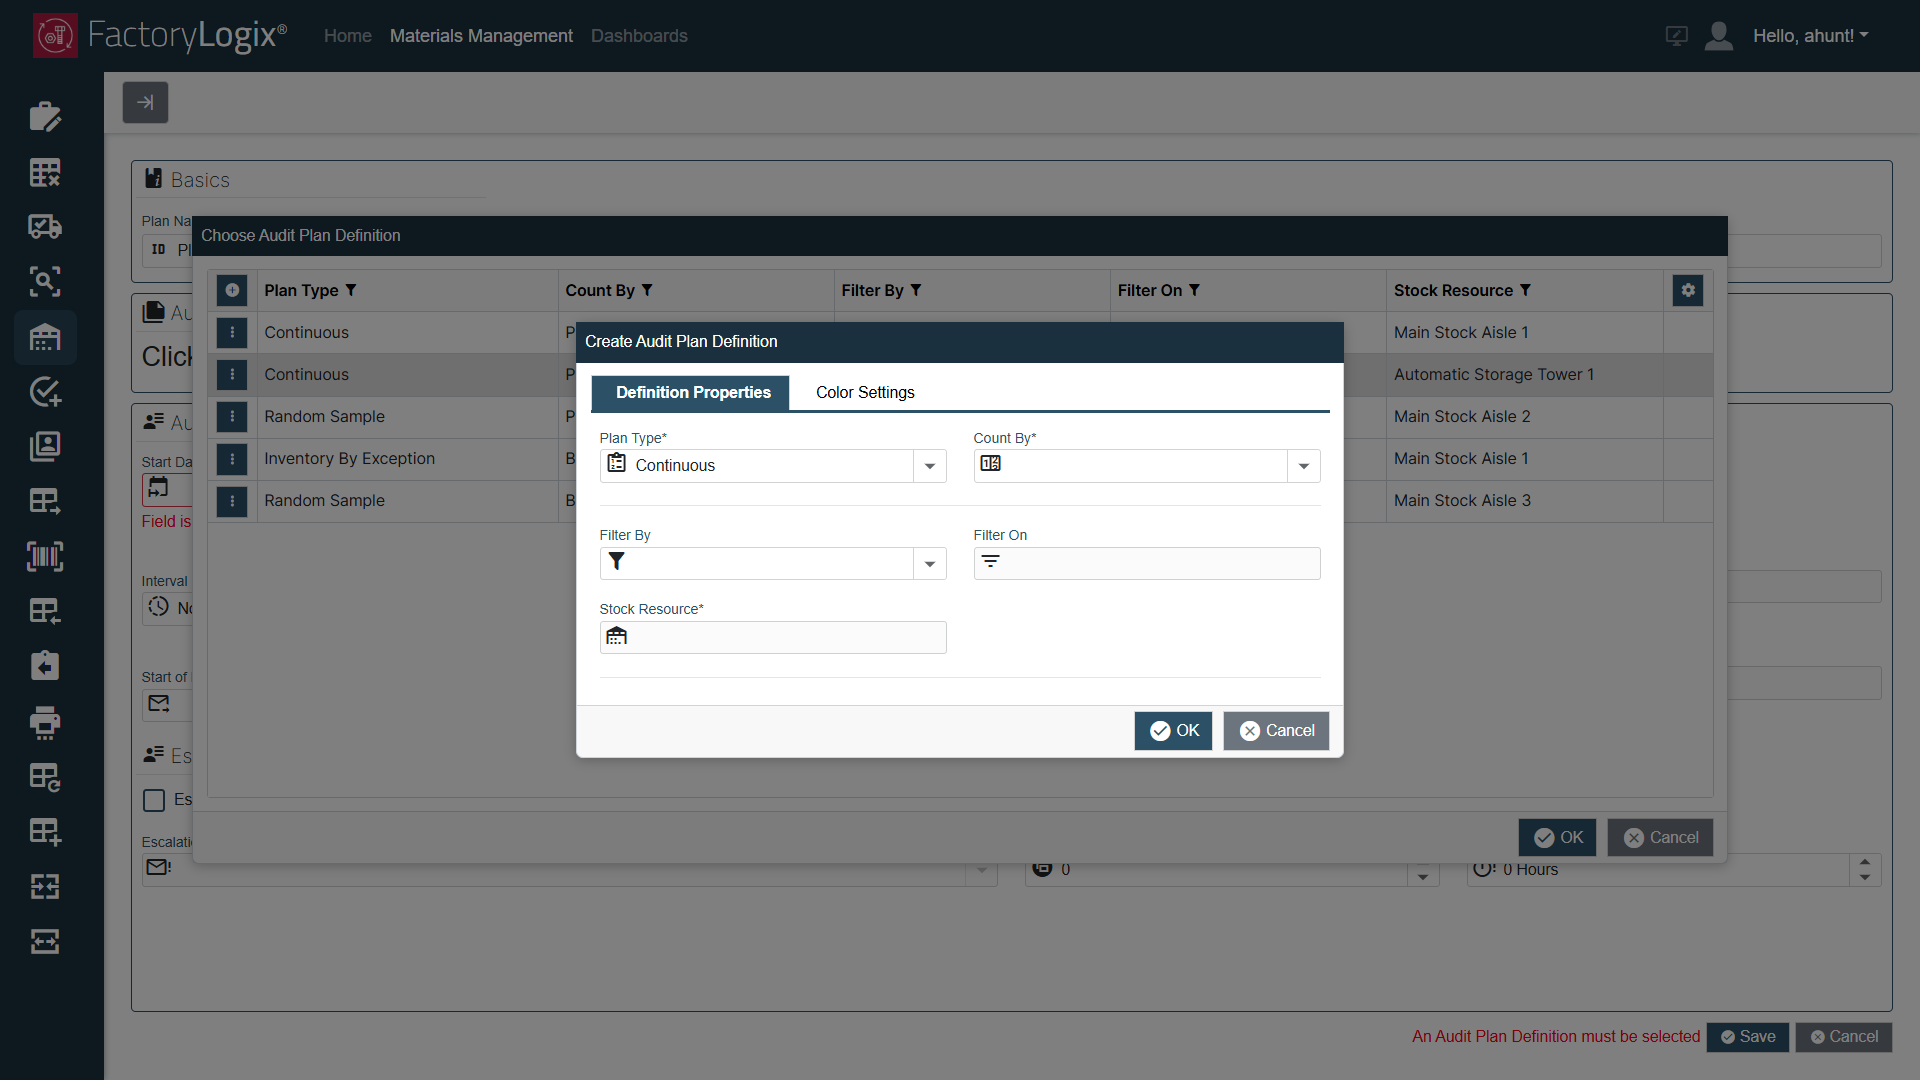
Task: Open the search scan tool in the sidebar
Action: coord(45,281)
